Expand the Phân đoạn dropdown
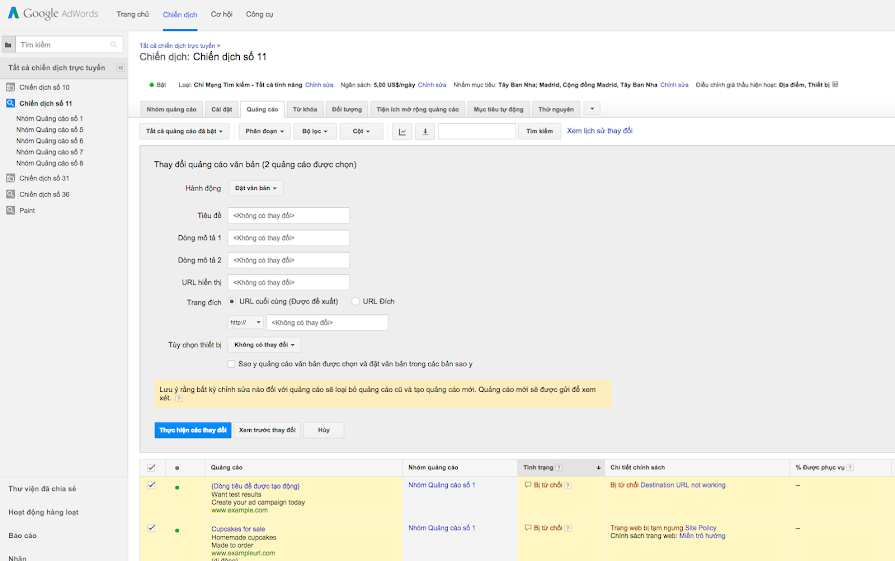Viewport: 895px width, 561px height. point(265,131)
